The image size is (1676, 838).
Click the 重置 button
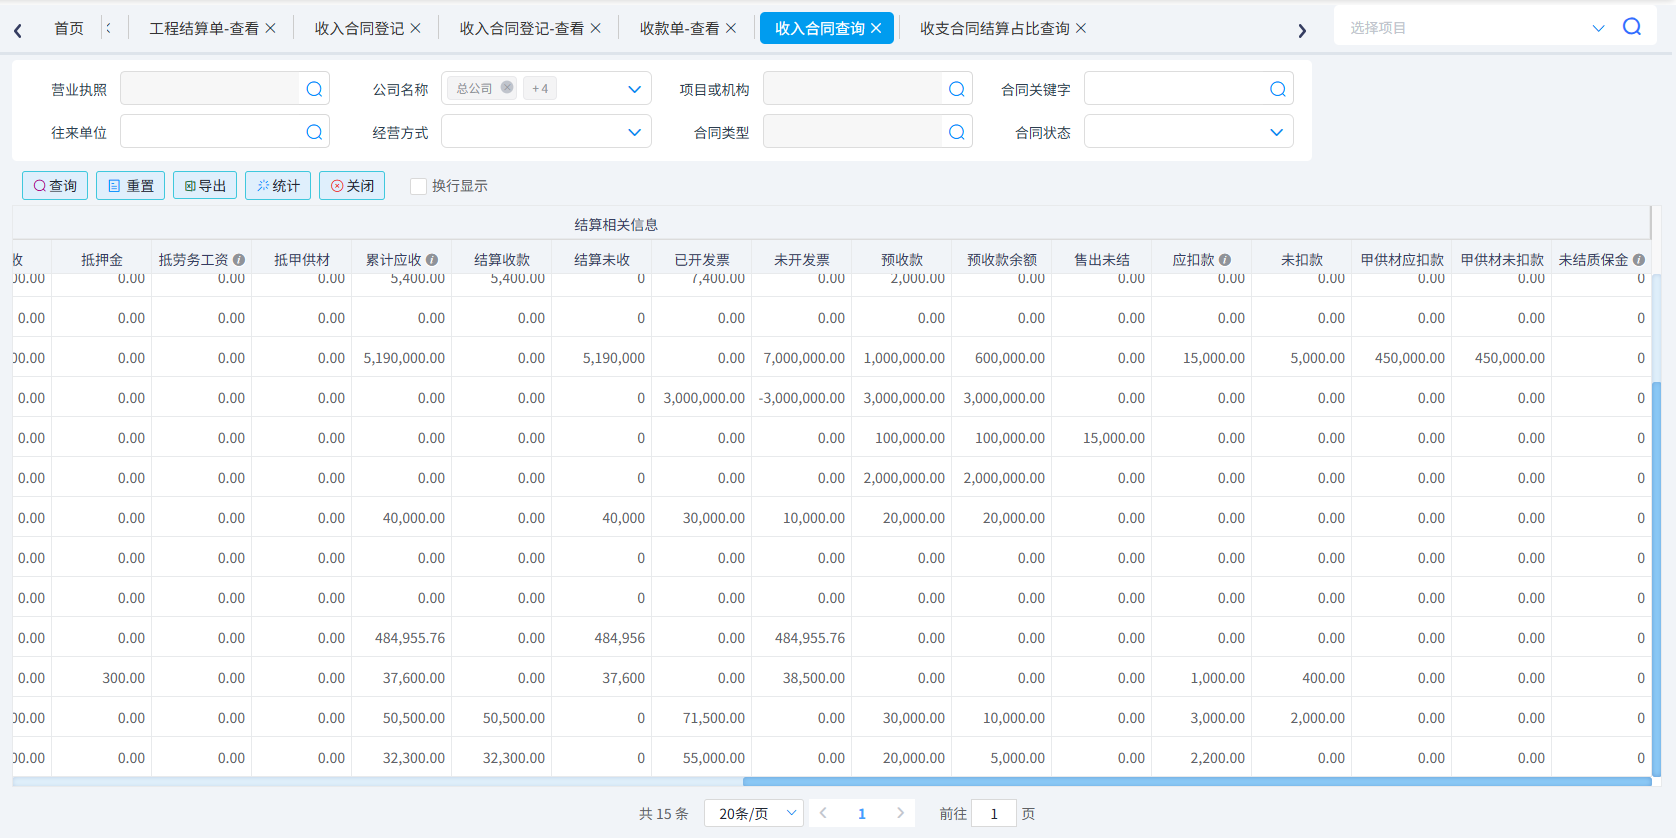pyautogui.click(x=131, y=186)
